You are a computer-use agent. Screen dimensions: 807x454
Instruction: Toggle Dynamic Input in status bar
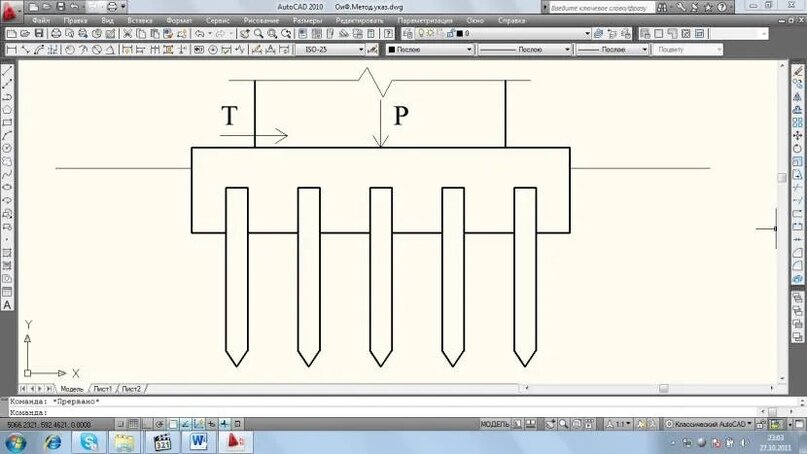(212, 424)
